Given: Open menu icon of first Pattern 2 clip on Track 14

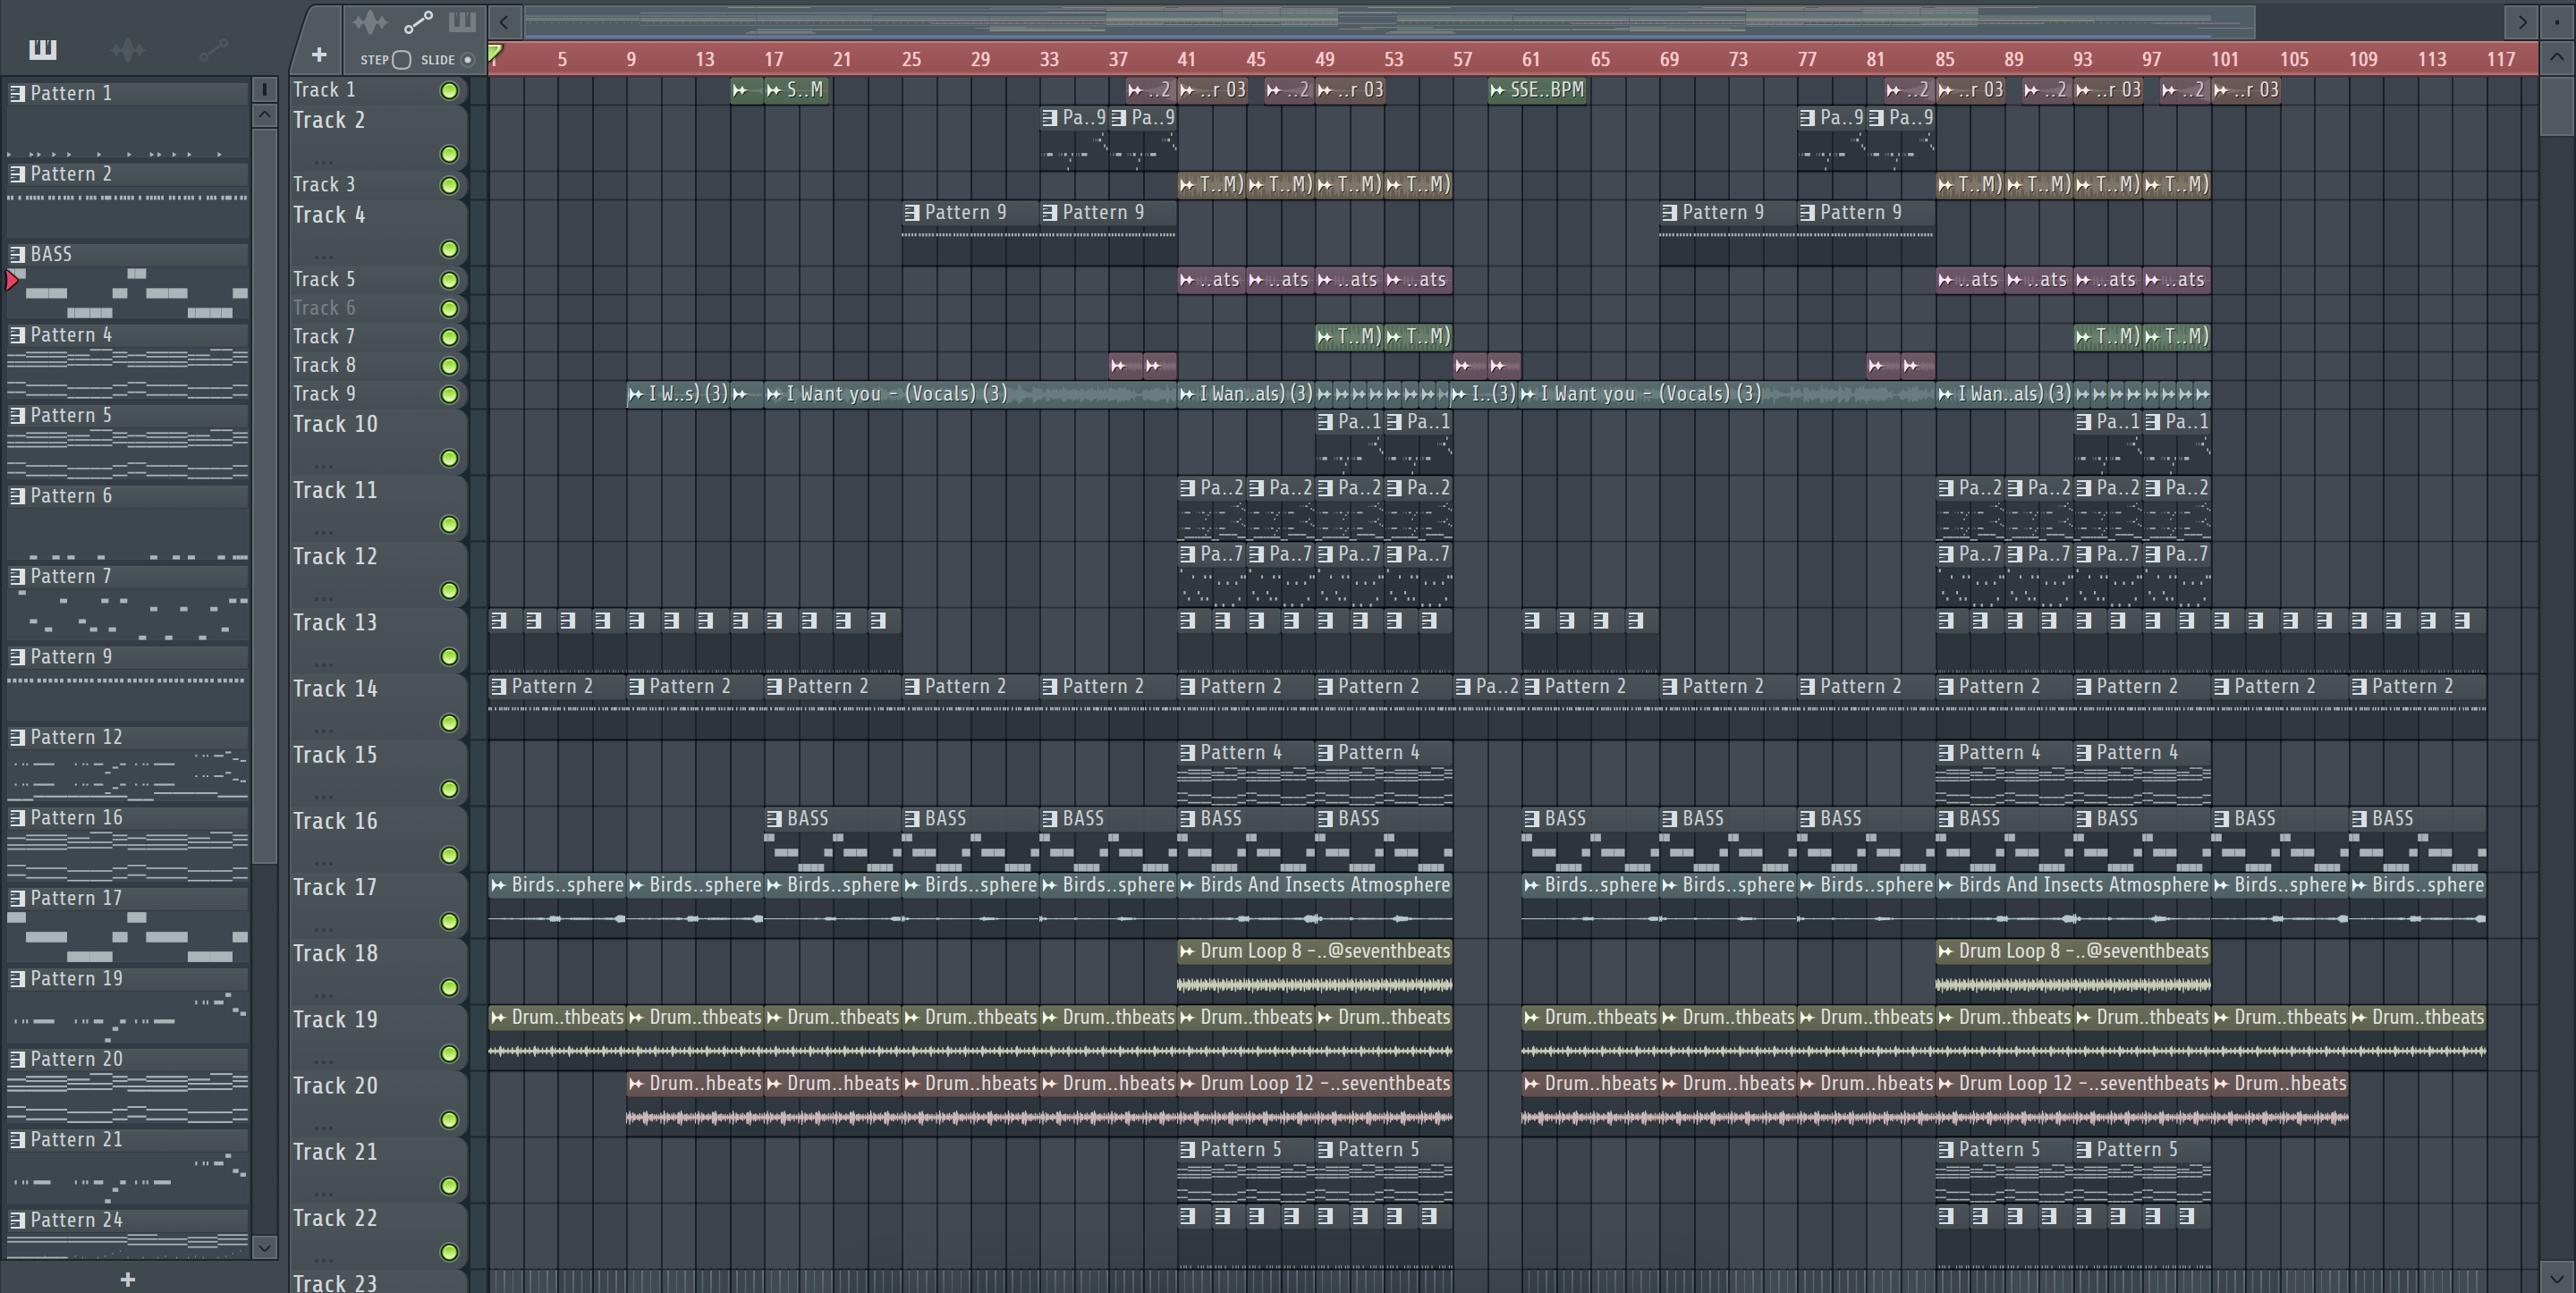Looking at the screenshot, I should tap(498, 687).
